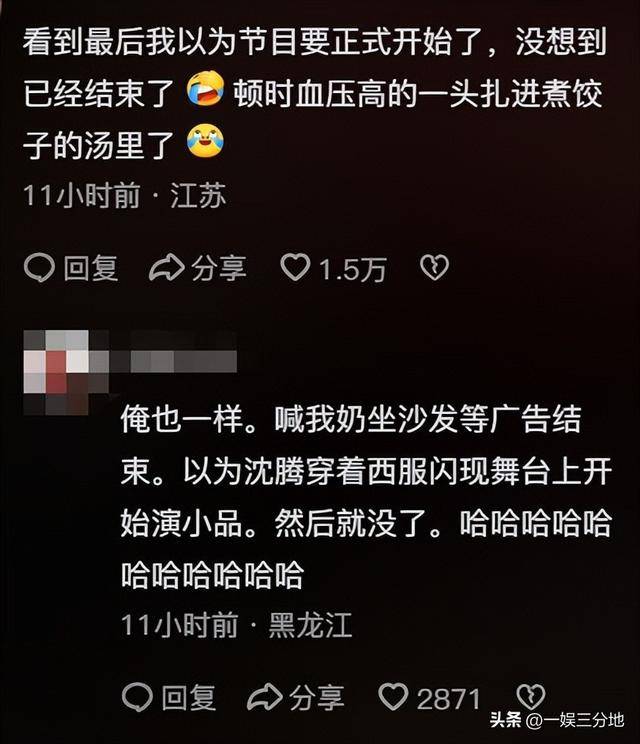Click the share arrow icon under the 江苏 comment

coord(167,268)
